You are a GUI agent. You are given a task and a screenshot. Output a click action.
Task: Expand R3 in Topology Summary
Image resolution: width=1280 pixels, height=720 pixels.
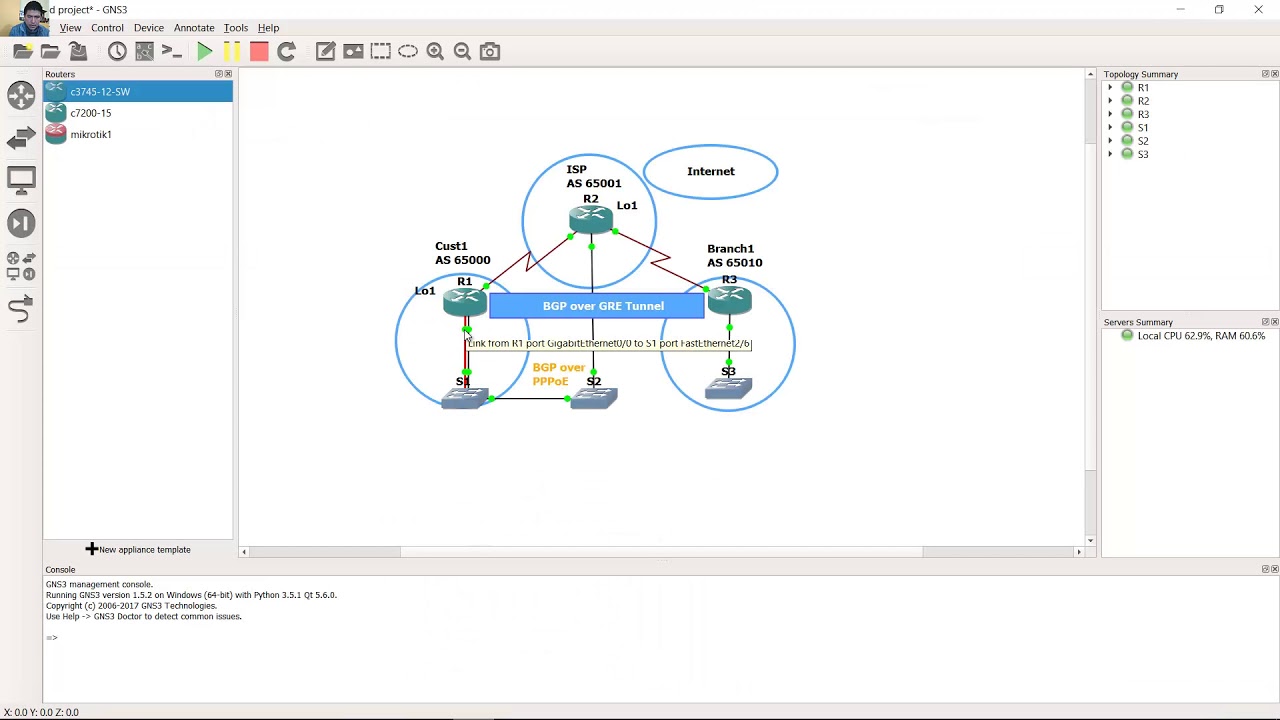(x=1110, y=114)
